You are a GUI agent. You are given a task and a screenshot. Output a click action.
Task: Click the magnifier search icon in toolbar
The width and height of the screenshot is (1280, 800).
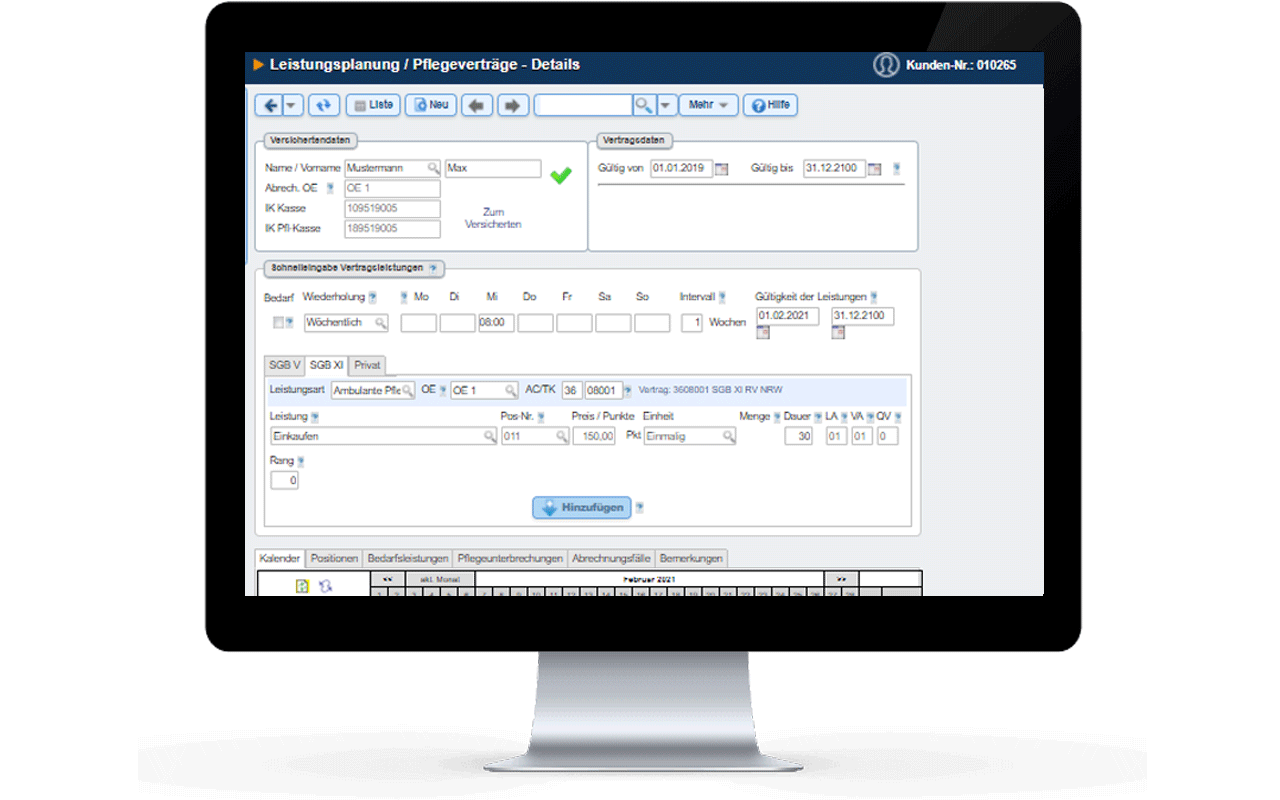click(x=645, y=105)
